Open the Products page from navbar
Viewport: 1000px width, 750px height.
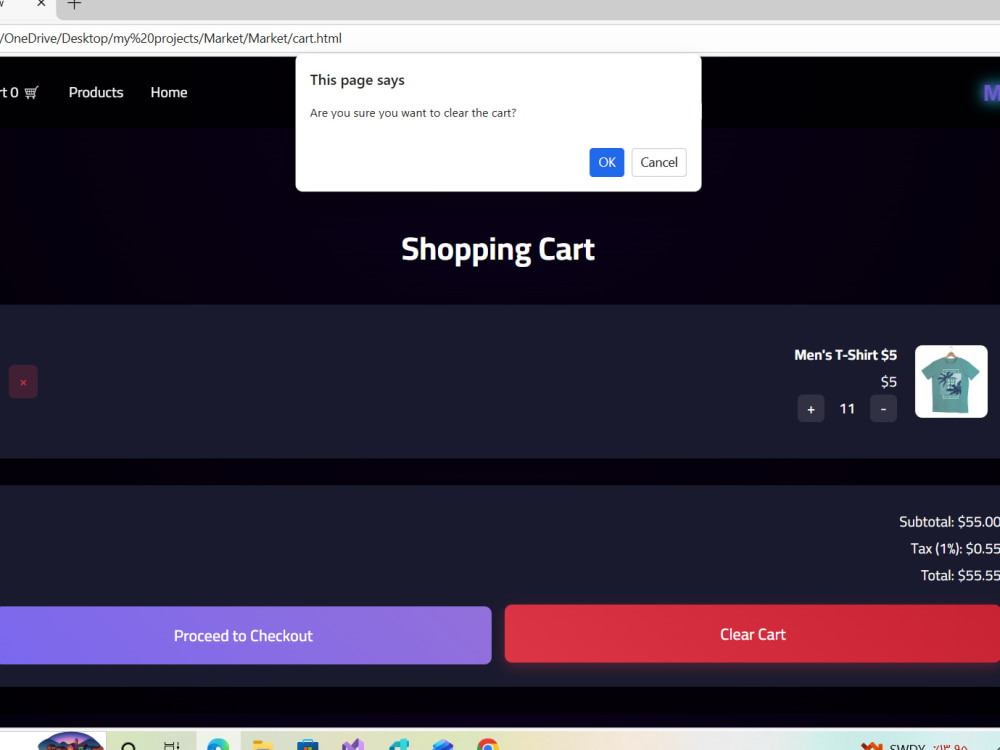[96, 92]
